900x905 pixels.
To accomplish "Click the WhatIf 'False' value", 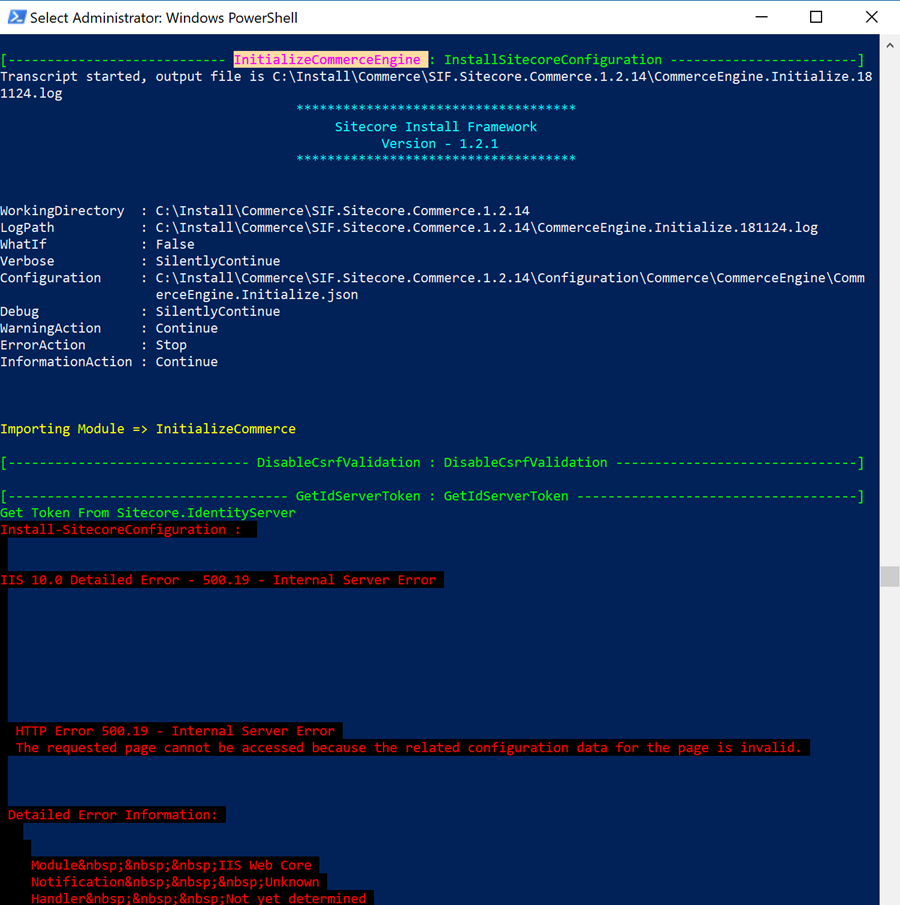I will tap(175, 244).
